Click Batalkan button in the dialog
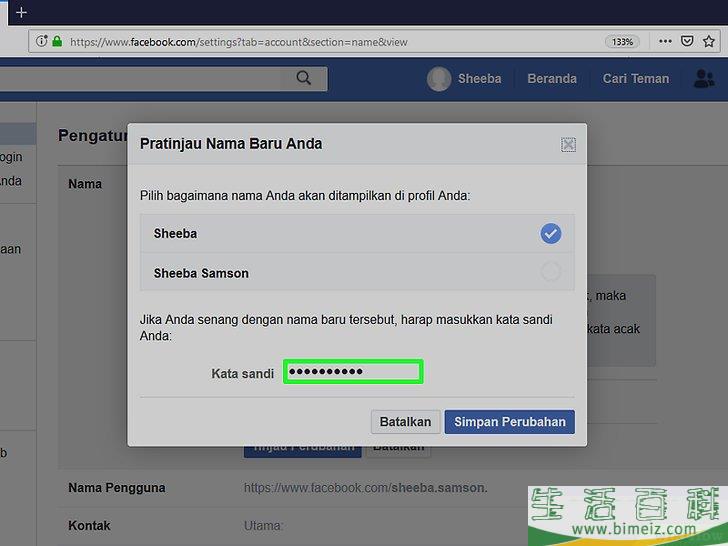The image size is (728, 546). point(405,422)
